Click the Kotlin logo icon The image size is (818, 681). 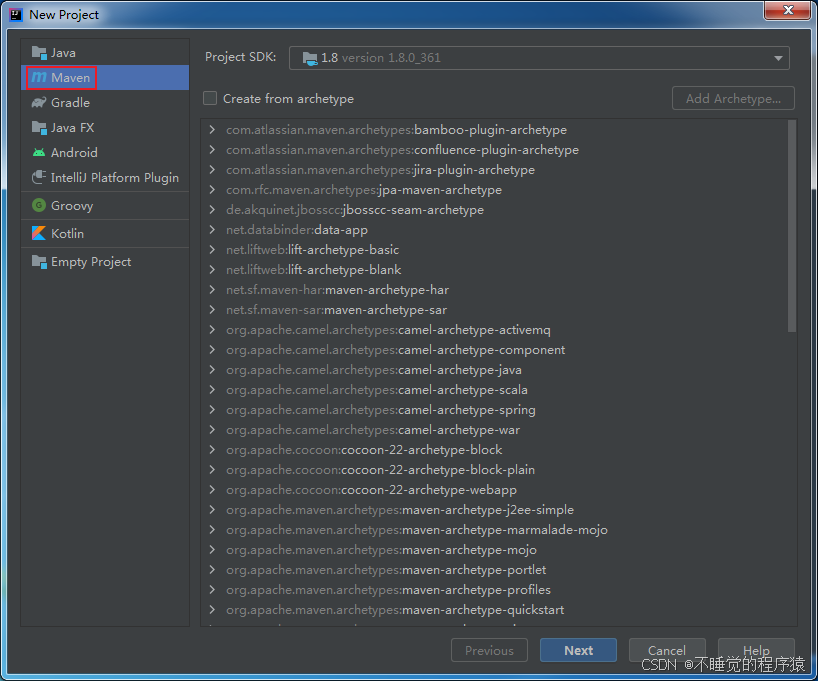[39, 233]
